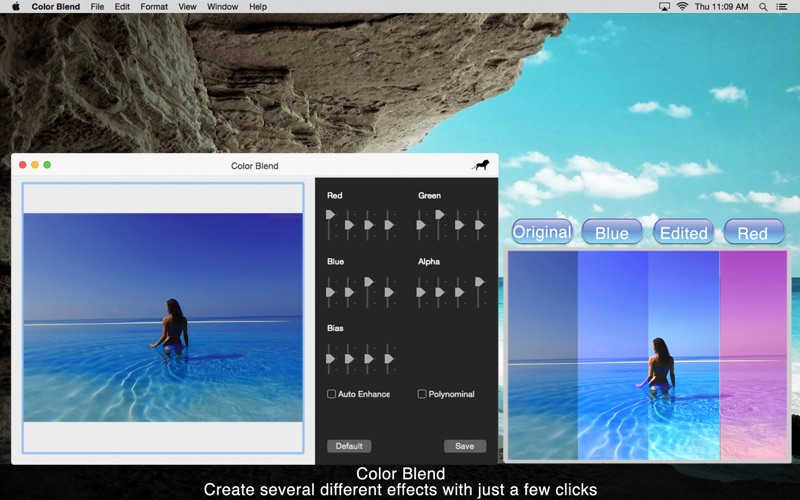This screenshot has height=500, width=800.
Task: Click the fourth Blue slider handle
Action: click(389, 292)
